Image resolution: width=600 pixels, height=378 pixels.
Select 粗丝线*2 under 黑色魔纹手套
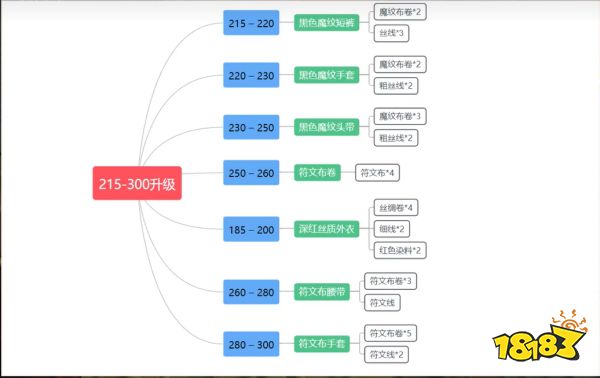(x=396, y=86)
